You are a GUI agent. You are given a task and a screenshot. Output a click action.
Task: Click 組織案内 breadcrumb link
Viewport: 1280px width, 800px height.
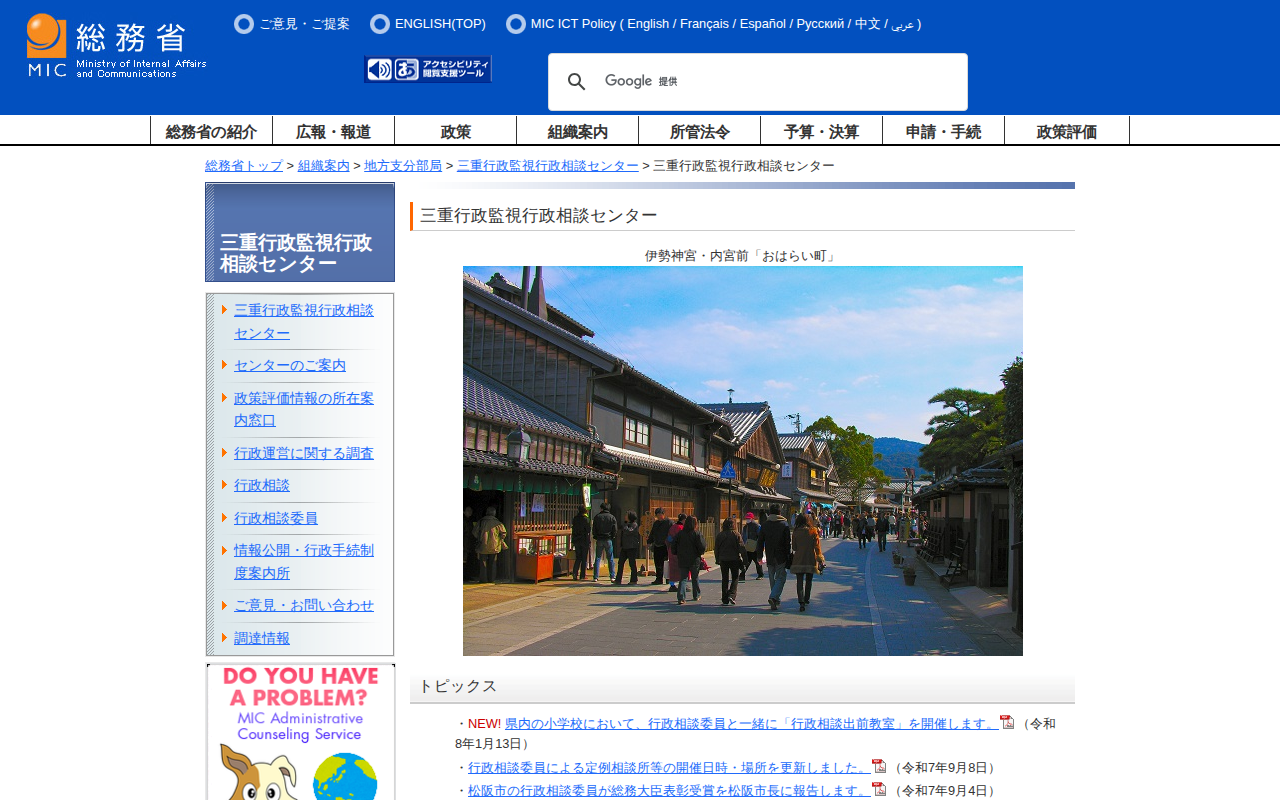click(x=324, y=166)
